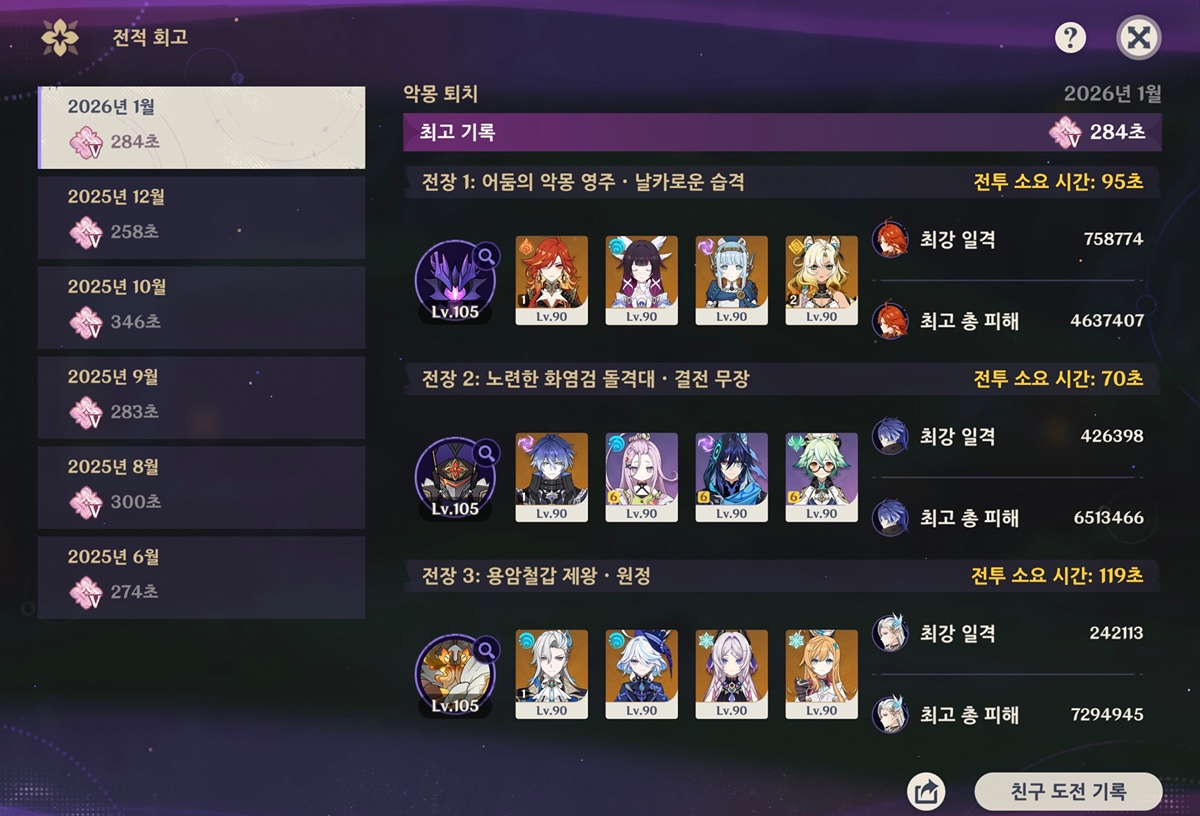
Task: Click the blonde character card in battlefield 1
Action: coord(822,280)
